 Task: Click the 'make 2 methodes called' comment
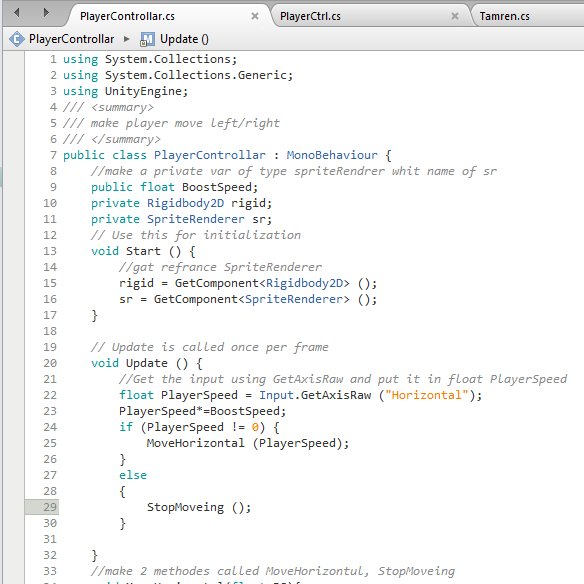point(273,571)
